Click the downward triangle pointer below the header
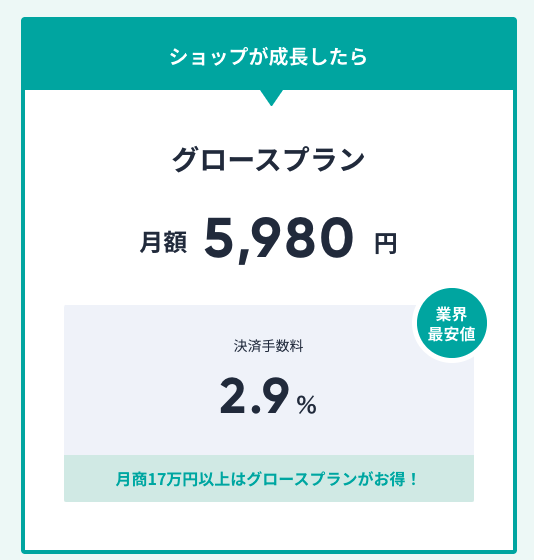This screenshot has width=534, height=560. point(271,98)
